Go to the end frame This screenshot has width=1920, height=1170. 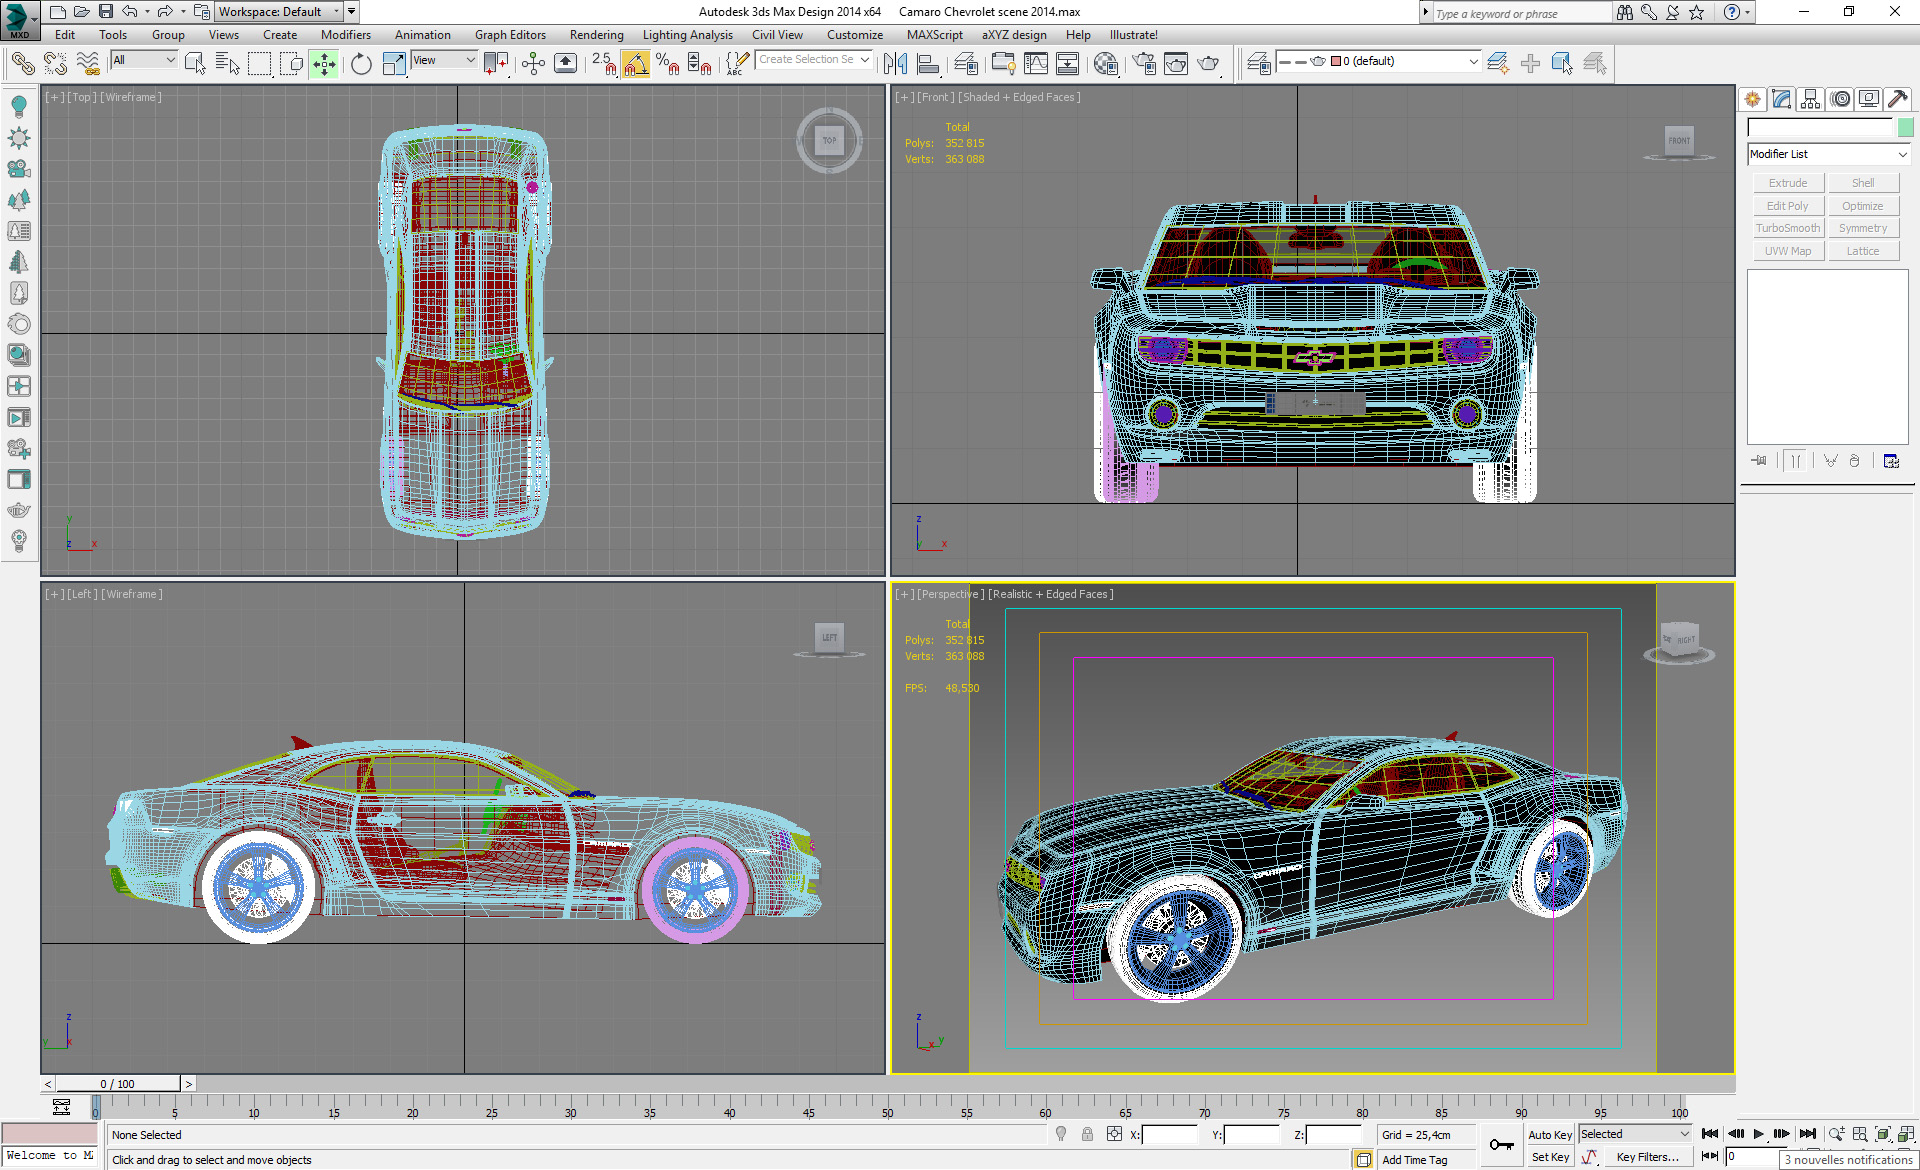click(x=1807, y=1134)
